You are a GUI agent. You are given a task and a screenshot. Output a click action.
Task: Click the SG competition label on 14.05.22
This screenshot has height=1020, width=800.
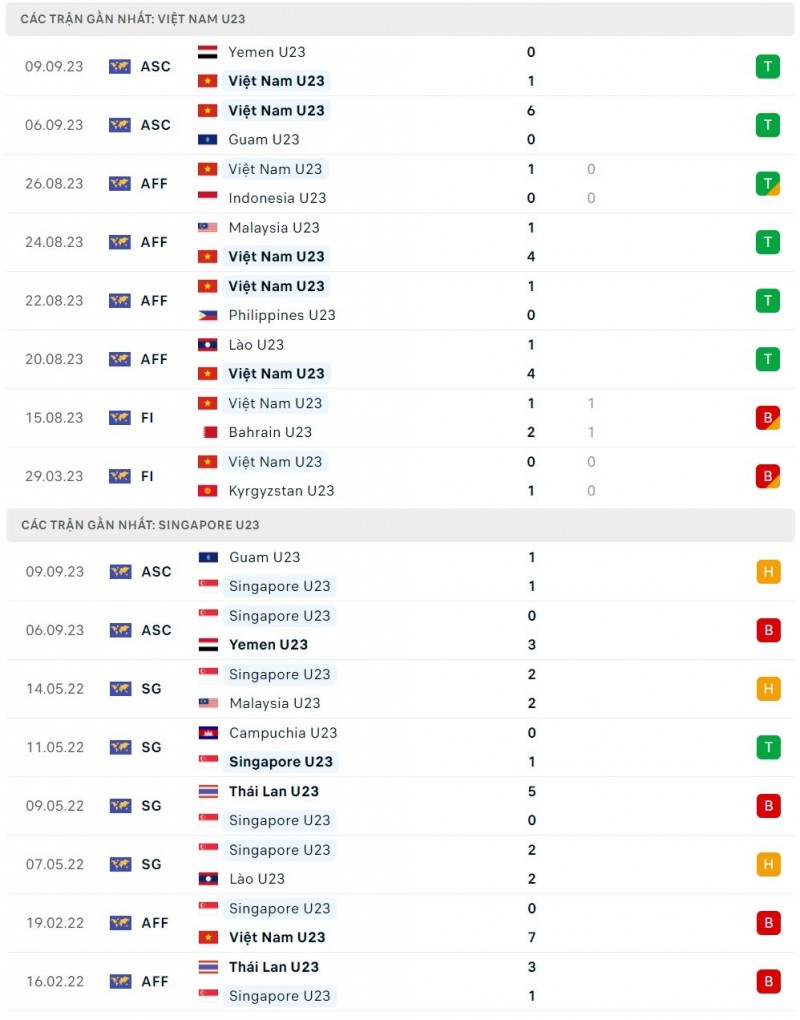click(150, 689)
